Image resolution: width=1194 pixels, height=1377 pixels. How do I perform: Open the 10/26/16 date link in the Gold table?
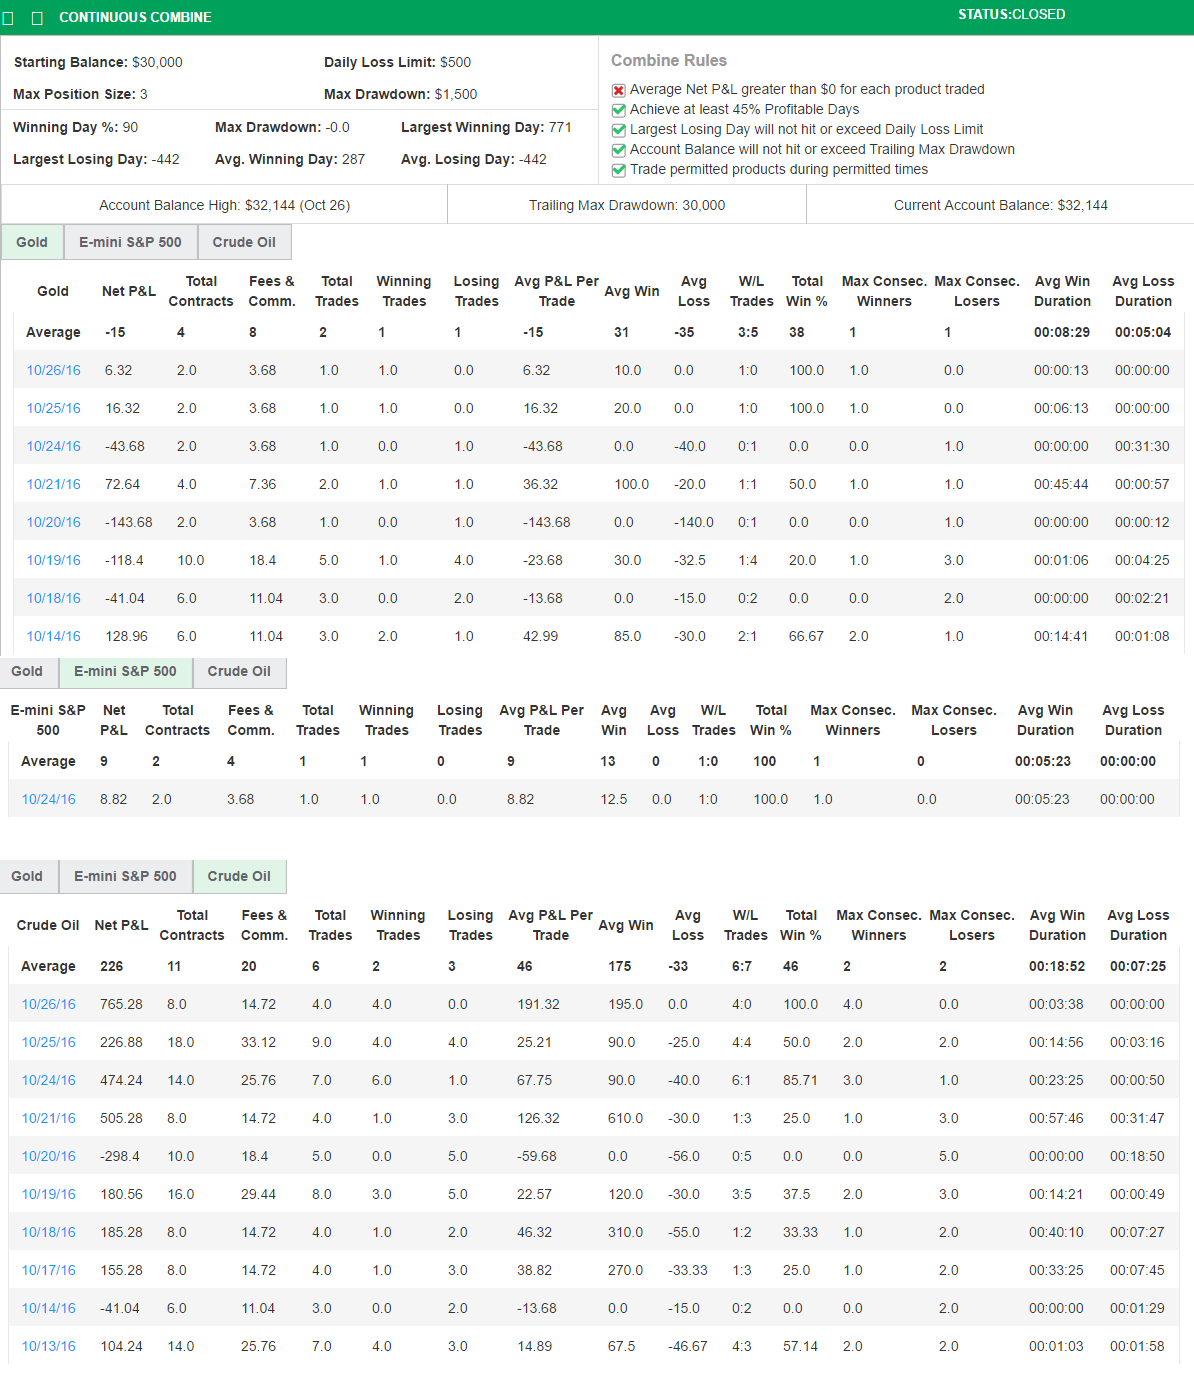52,369
